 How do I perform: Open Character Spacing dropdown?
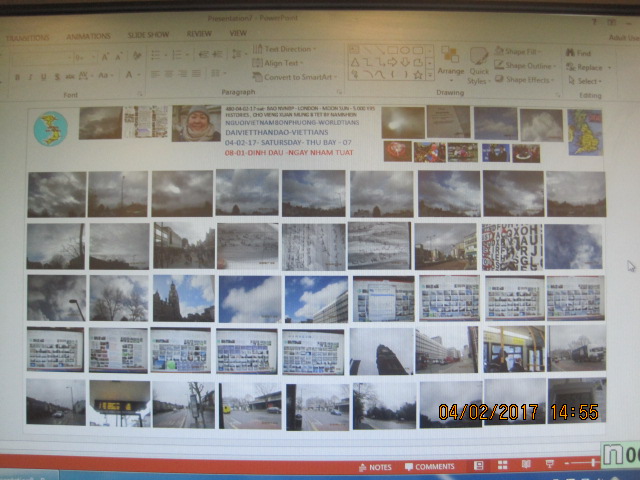tap(85, 76)
